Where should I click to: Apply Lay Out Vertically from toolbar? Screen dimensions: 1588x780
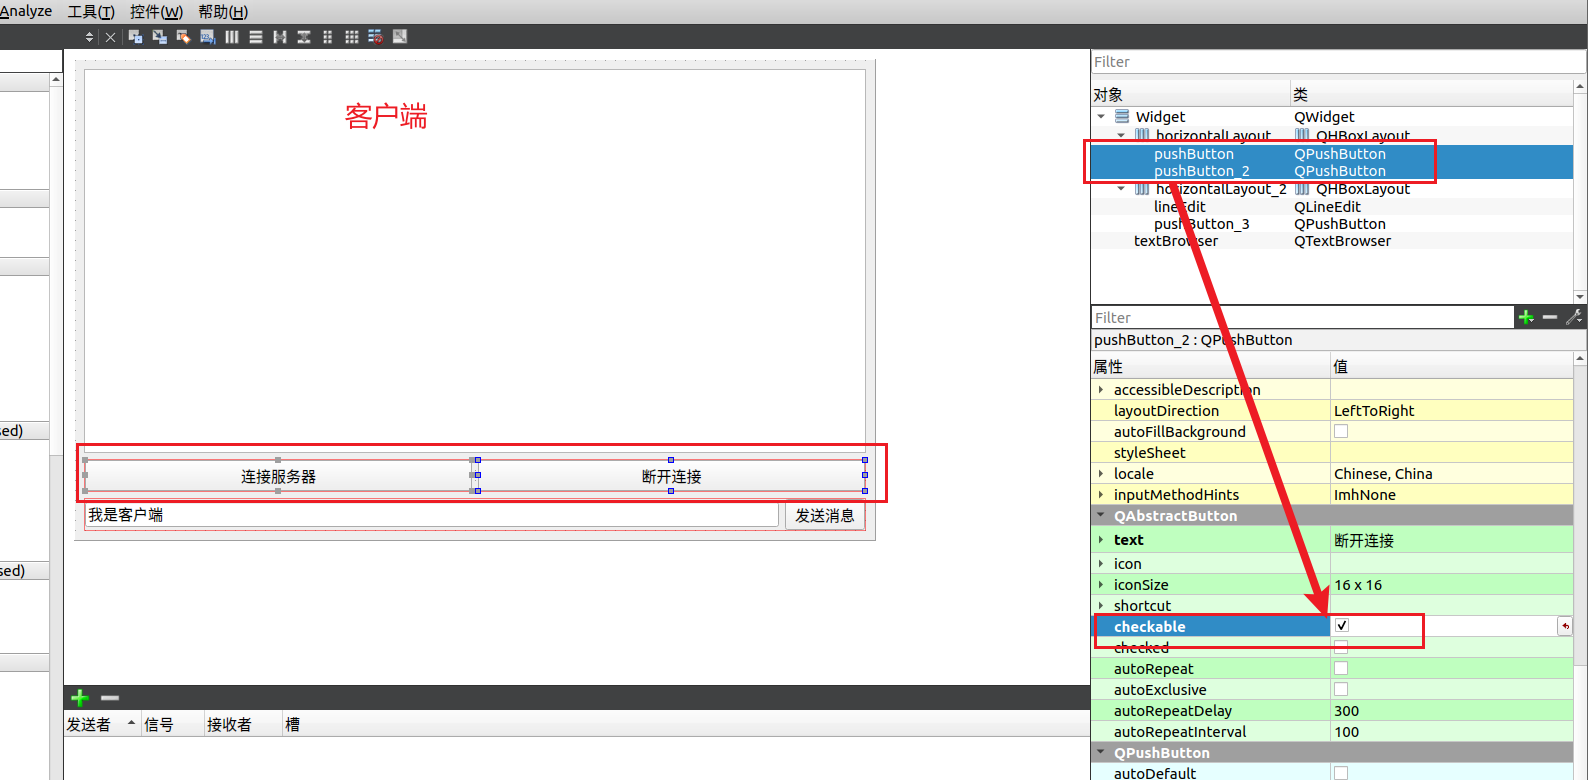(x=256, y=37)
